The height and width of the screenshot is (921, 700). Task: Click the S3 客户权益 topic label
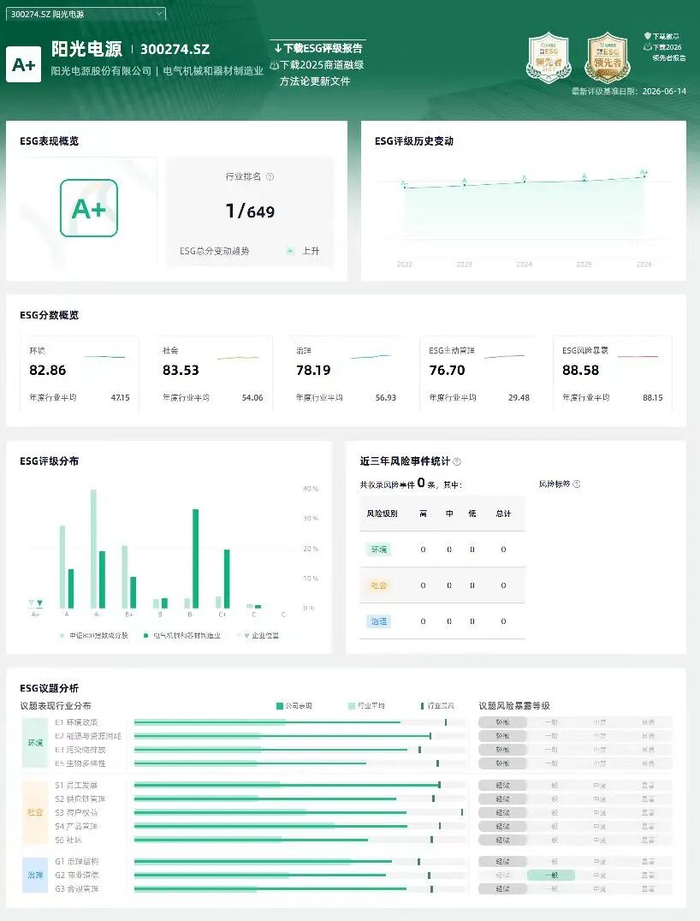coord(76,812)
